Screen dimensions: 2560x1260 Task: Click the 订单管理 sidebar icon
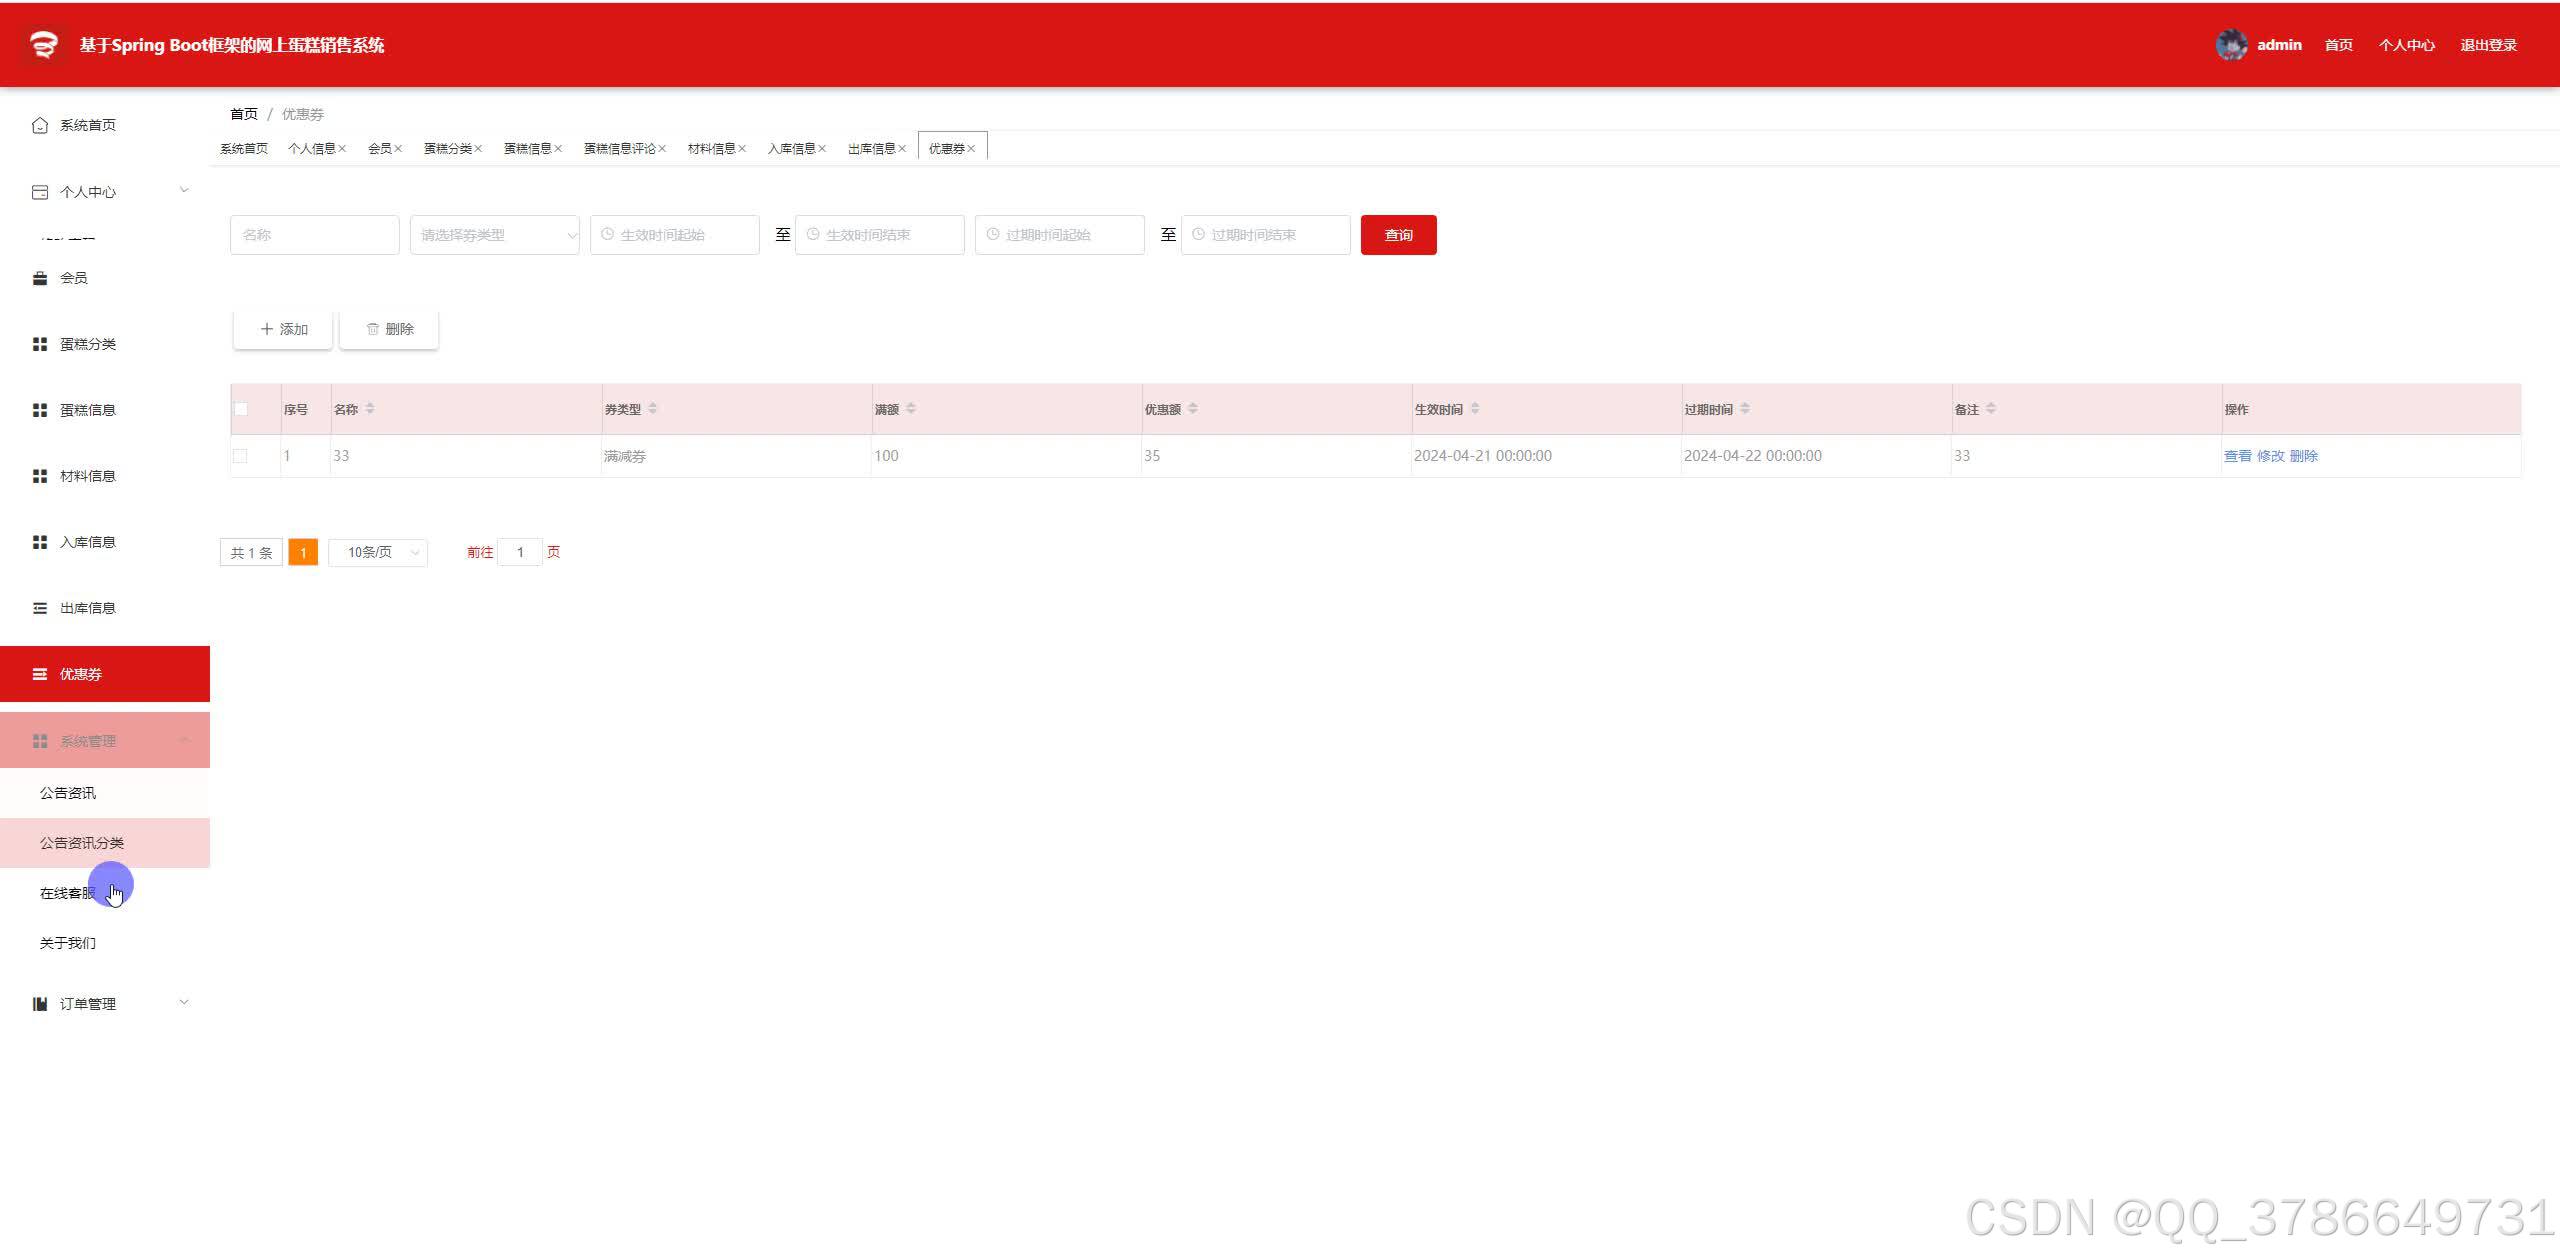[x=40, y=1004]
